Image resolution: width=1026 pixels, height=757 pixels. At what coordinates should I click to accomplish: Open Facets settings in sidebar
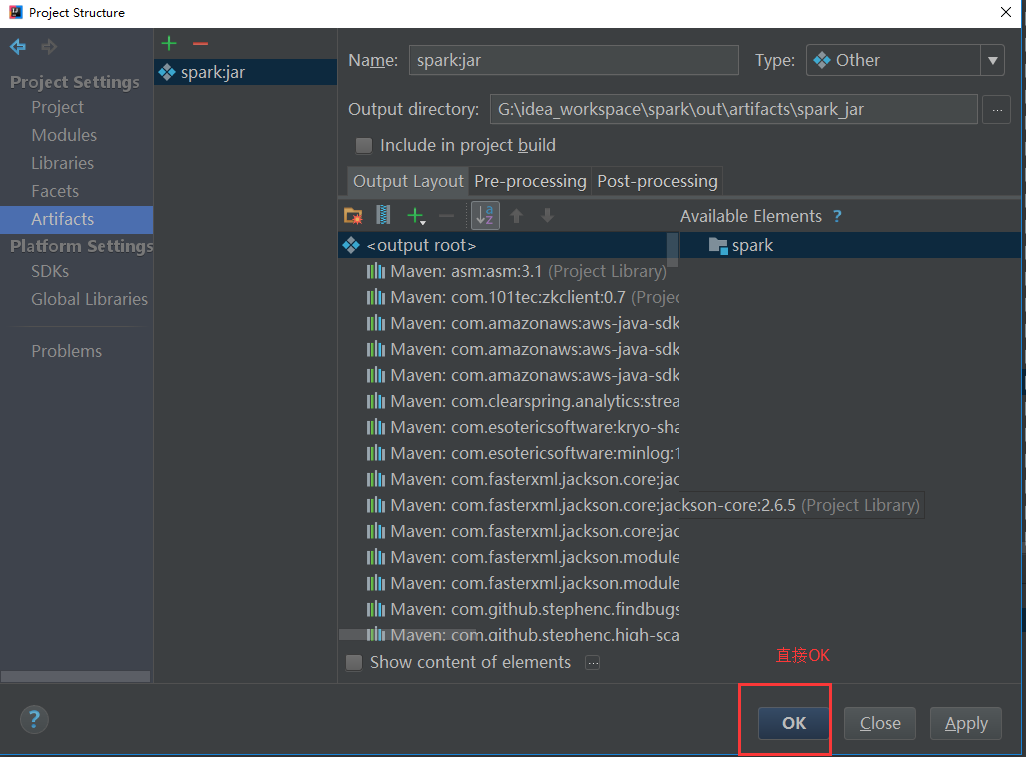(x=55, y=192)
